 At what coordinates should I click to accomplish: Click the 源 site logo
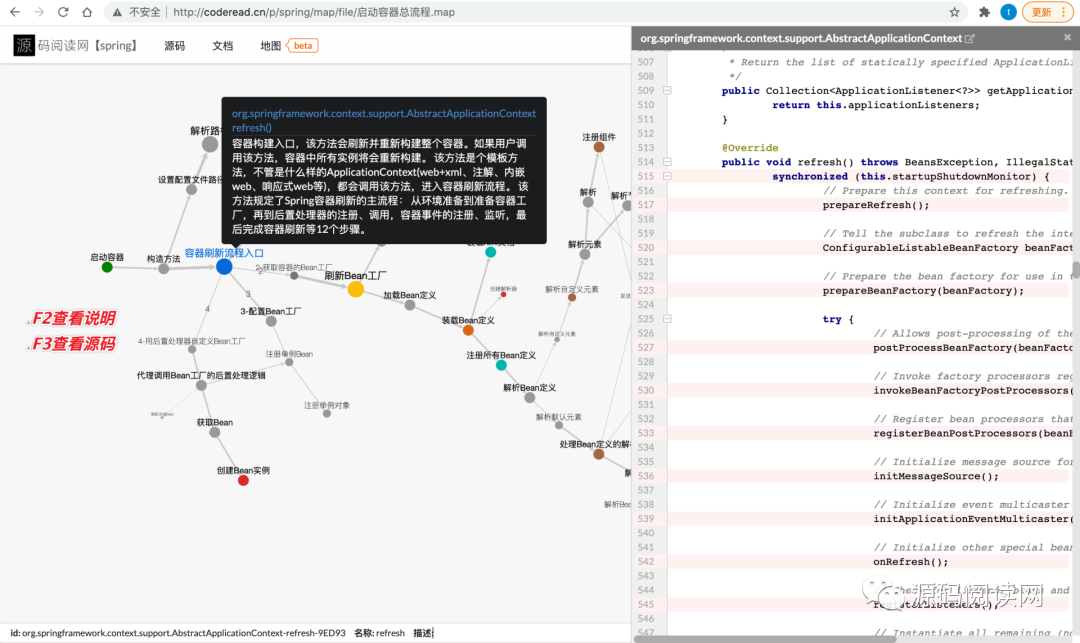[x=24, y=45]
